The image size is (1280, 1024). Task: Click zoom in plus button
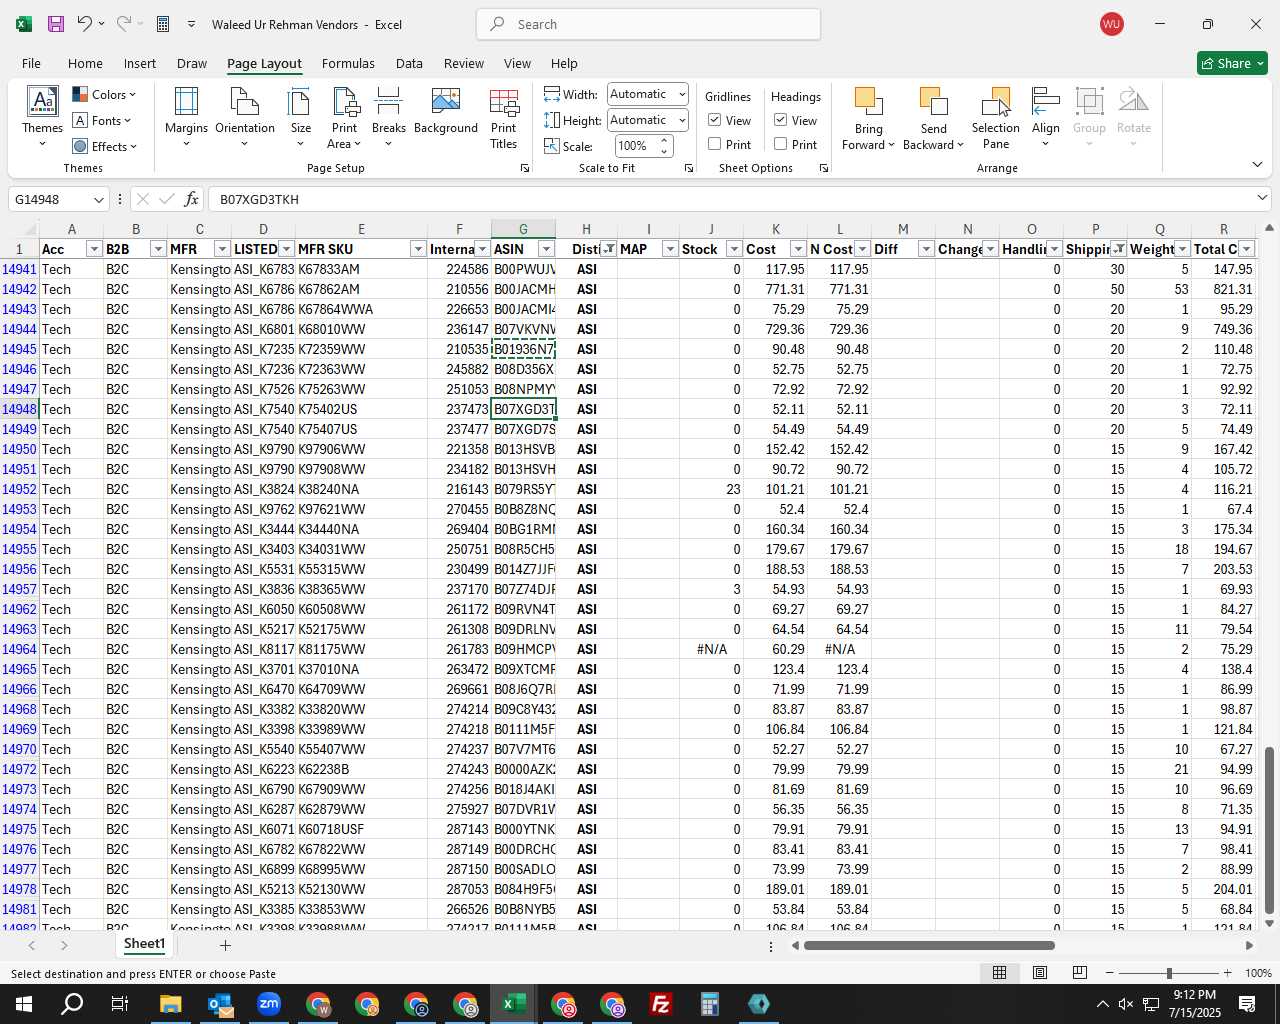click(x=1228, y=973)
